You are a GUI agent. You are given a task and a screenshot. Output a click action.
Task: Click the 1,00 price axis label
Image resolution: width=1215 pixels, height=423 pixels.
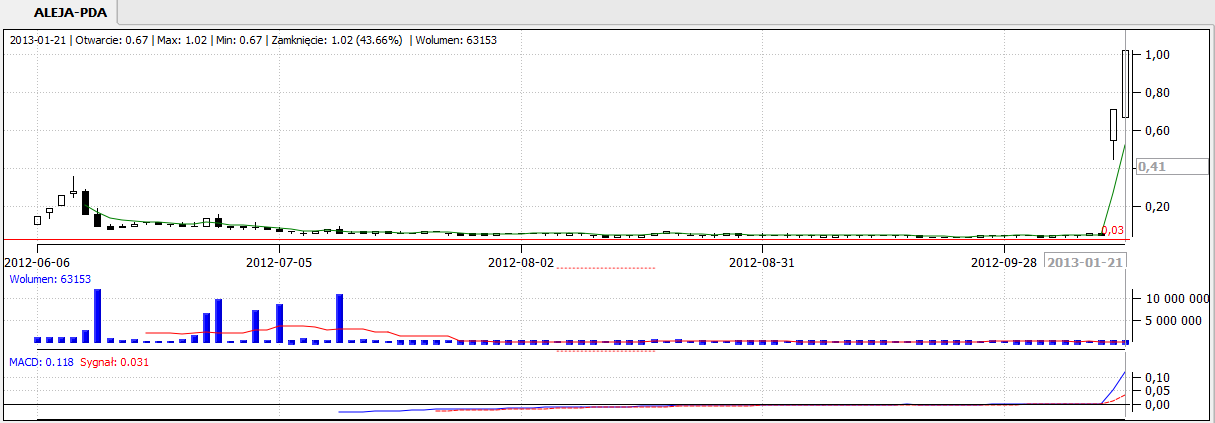(x=1158, y=55)
